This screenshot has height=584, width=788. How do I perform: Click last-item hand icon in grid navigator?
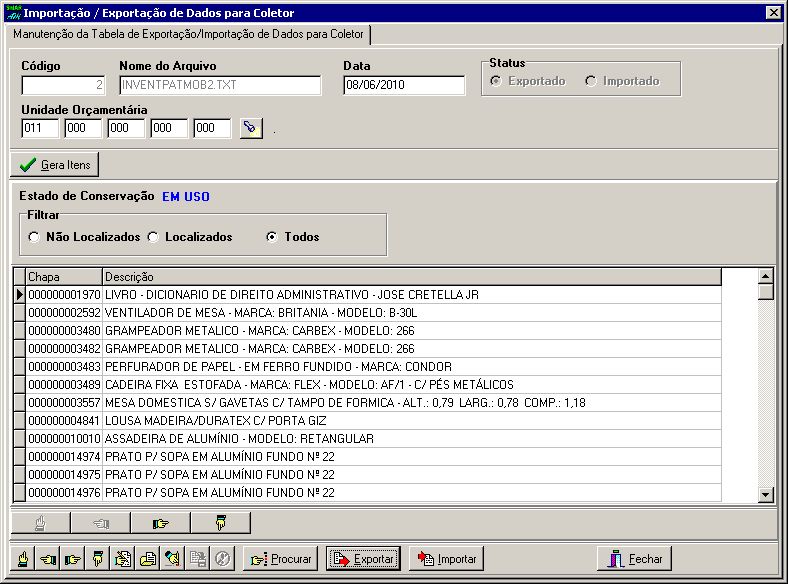click(x=221, y=523)
